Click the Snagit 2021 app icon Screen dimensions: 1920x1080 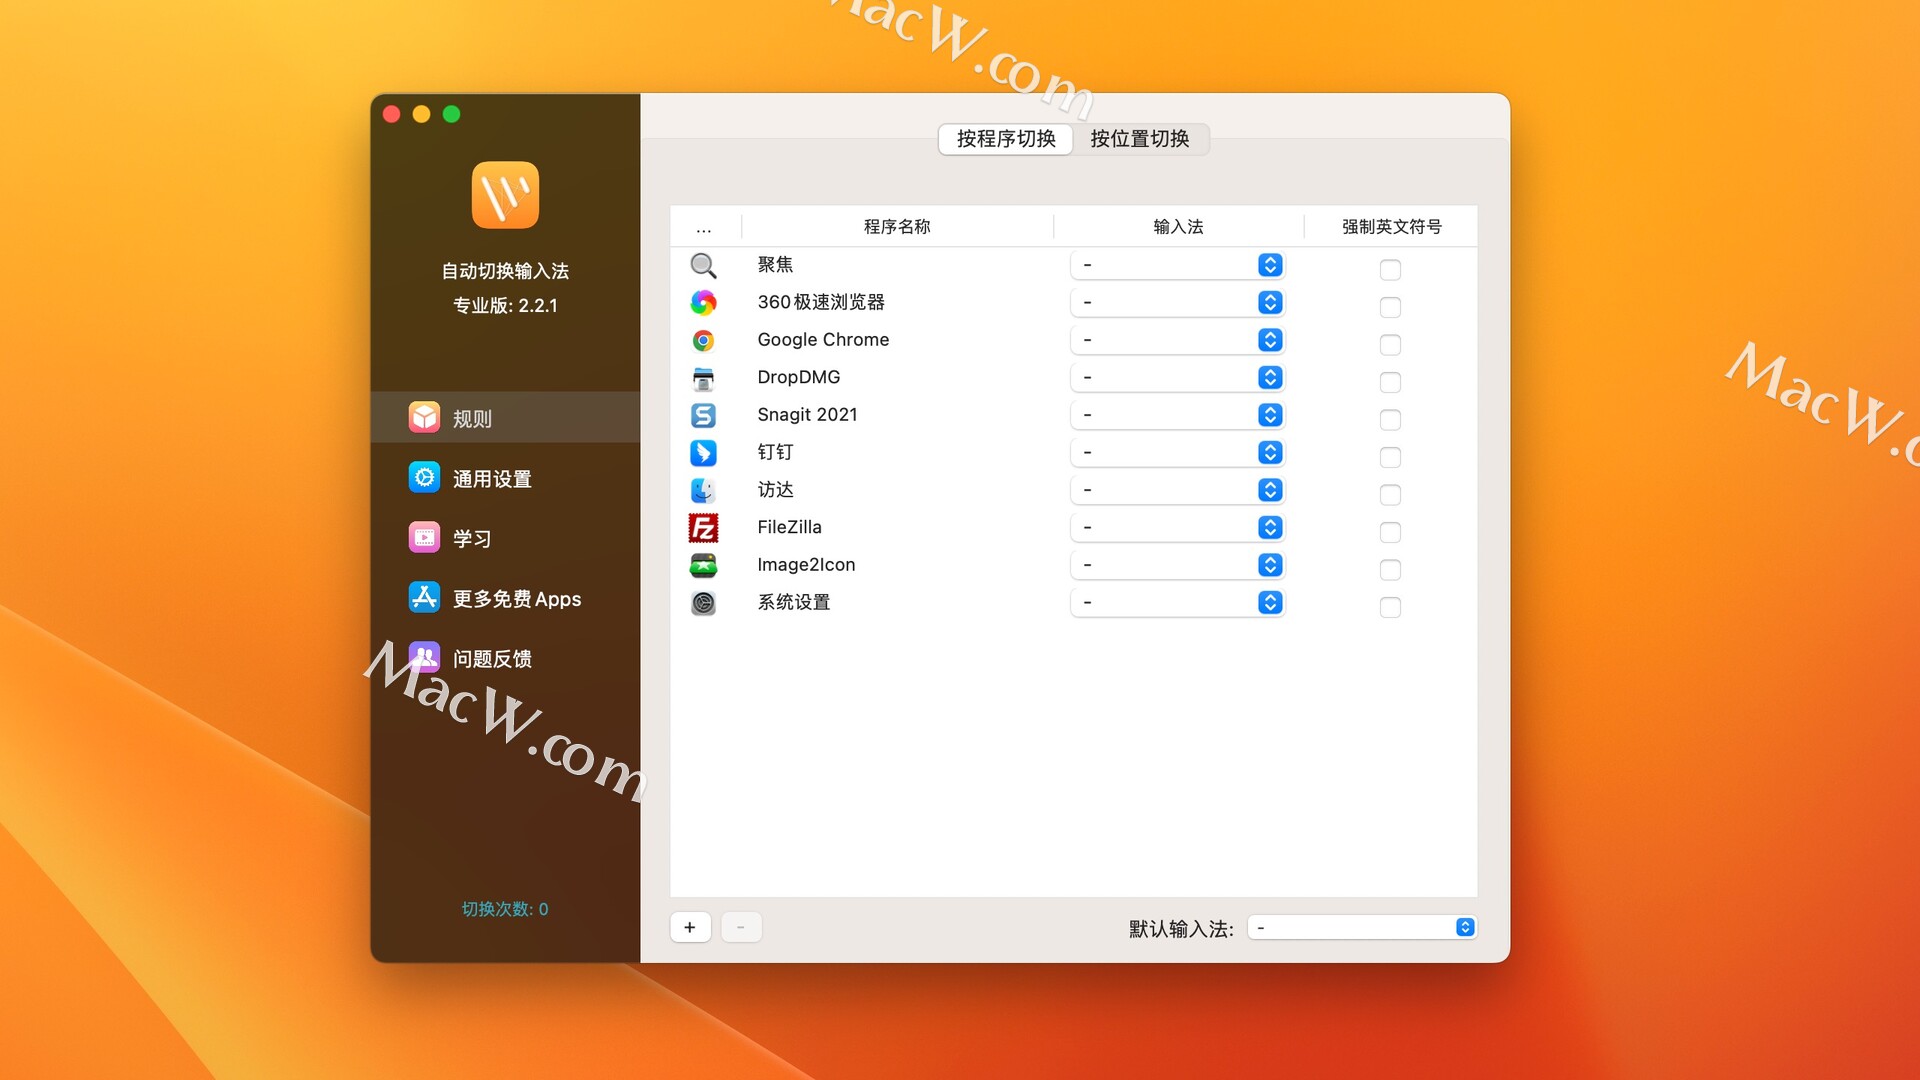pyautogui.click(x=703, y=415)
